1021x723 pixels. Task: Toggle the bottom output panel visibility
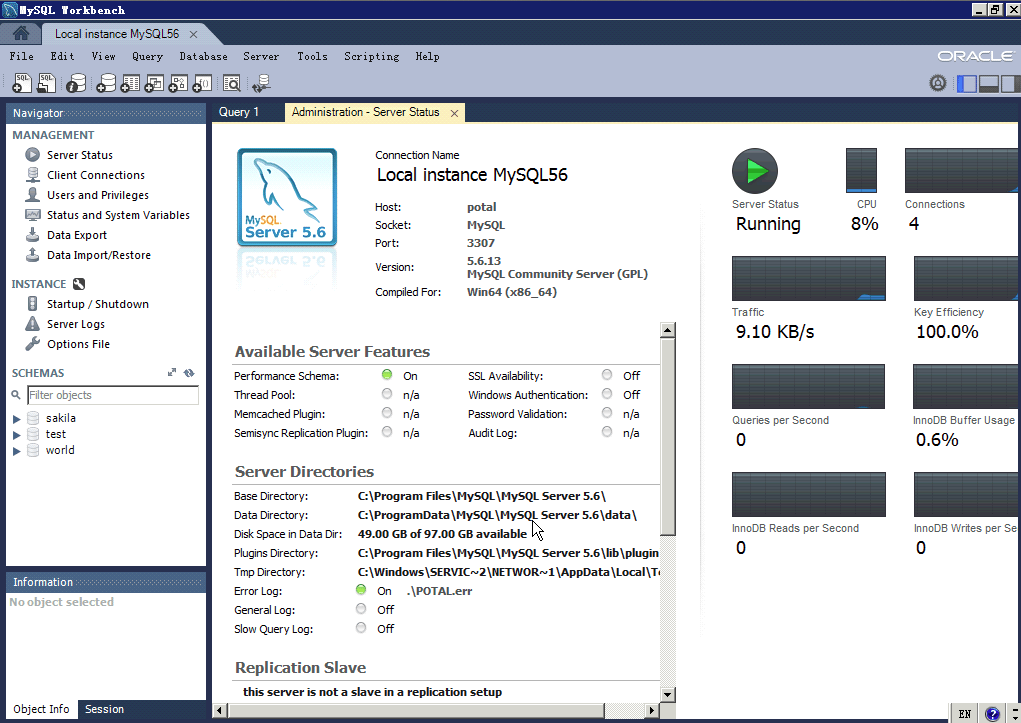click(988, 83)
